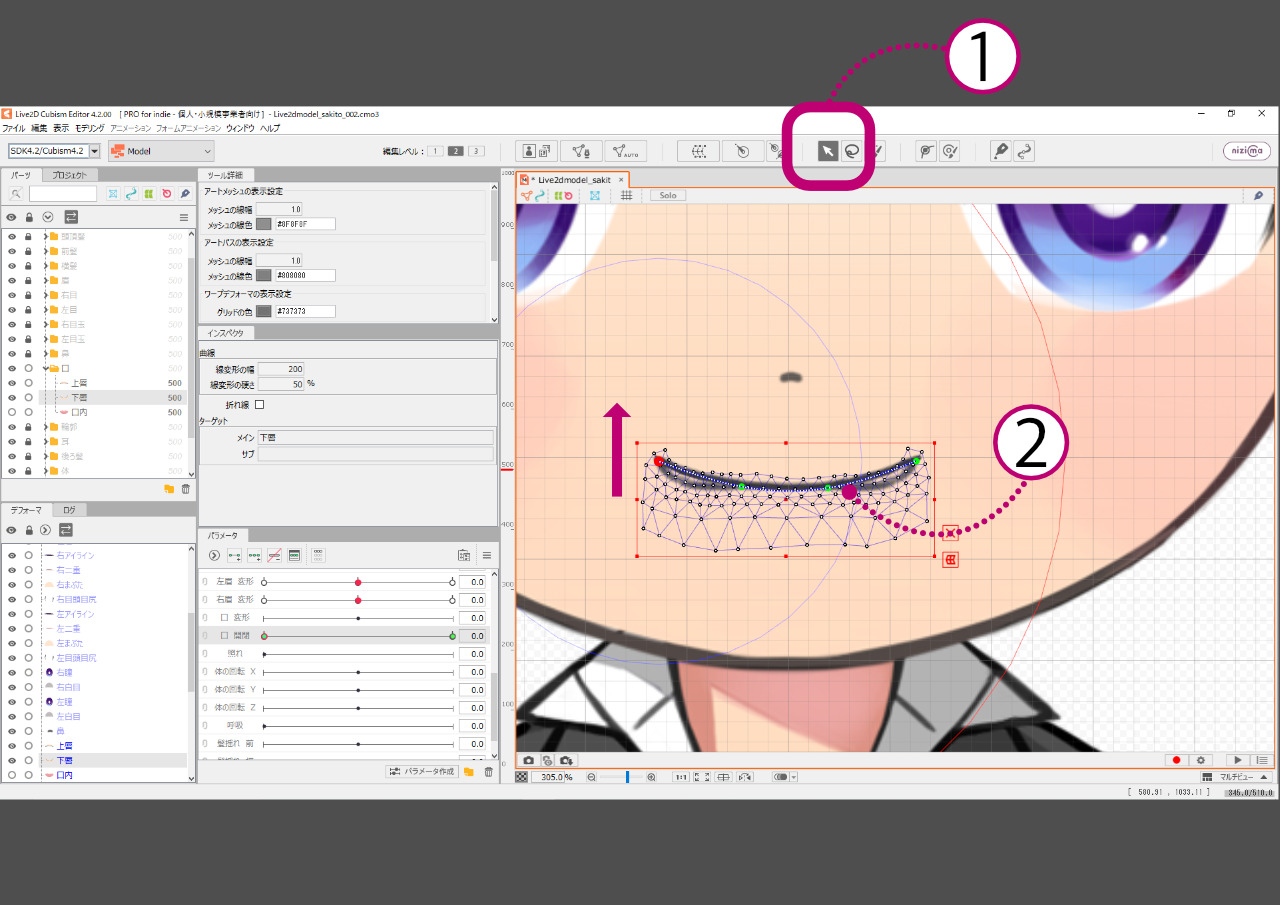Click the nizima logo button
Screen dimensions: 1280x905
coord(1247,151)
